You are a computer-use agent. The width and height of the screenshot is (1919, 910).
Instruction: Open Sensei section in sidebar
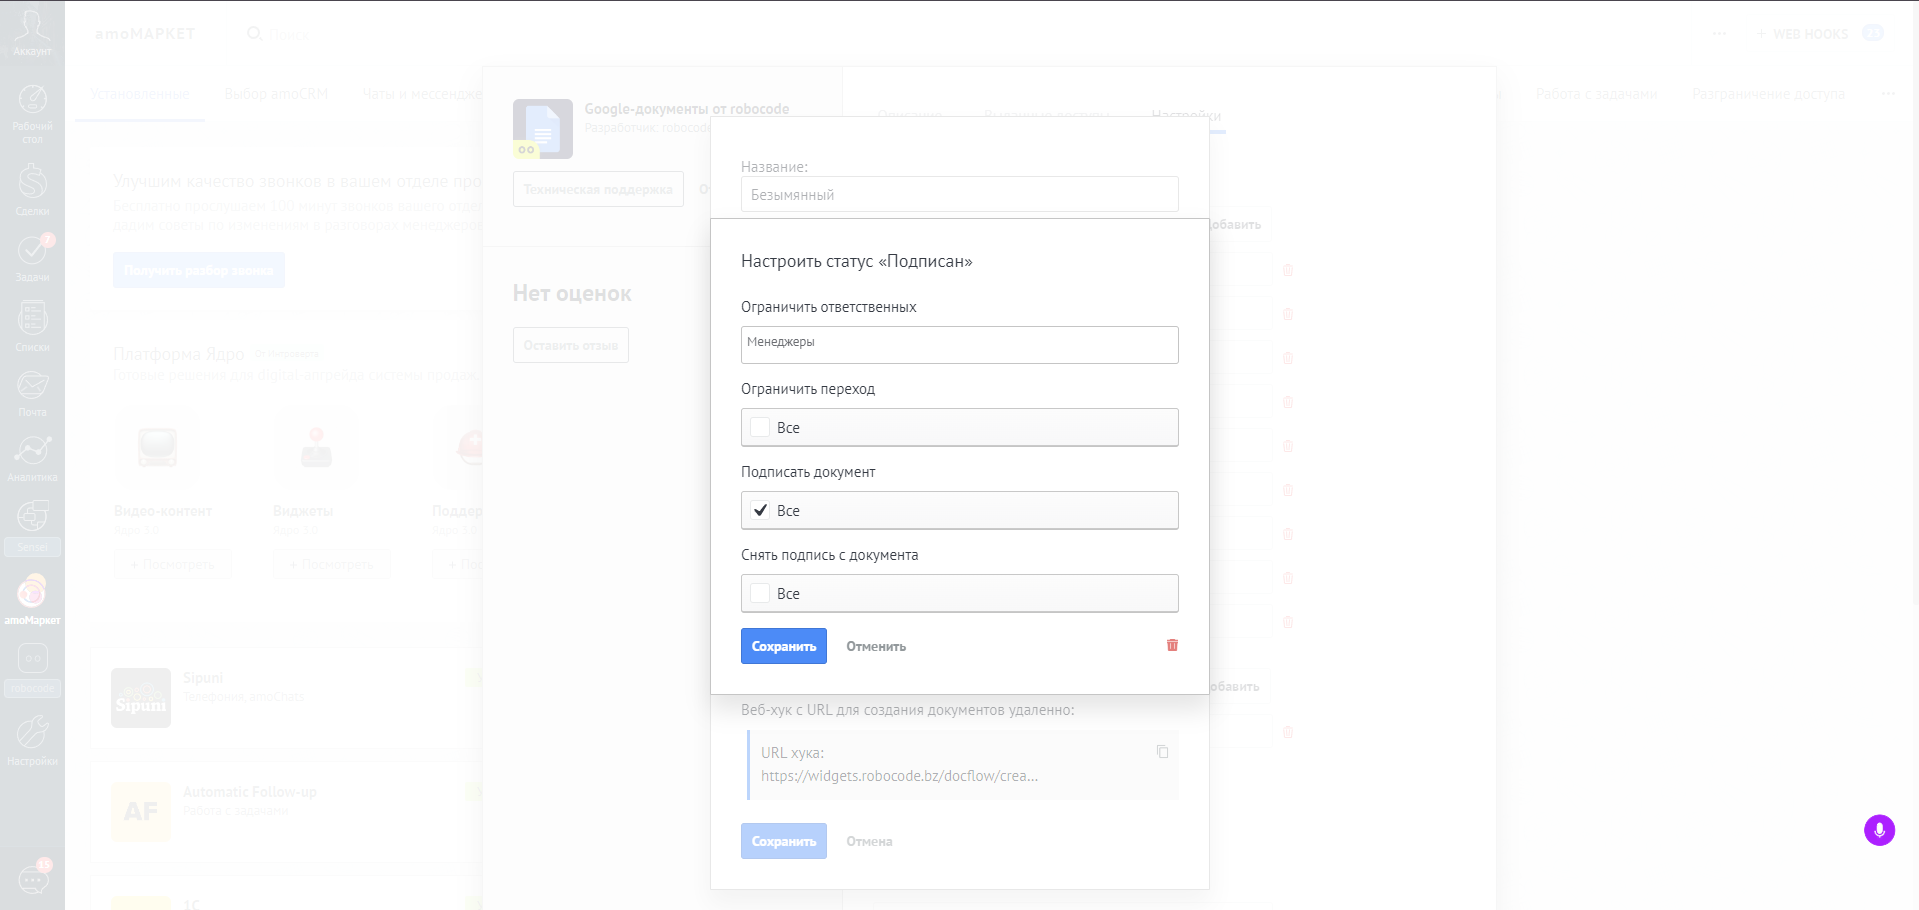[32, 526]
